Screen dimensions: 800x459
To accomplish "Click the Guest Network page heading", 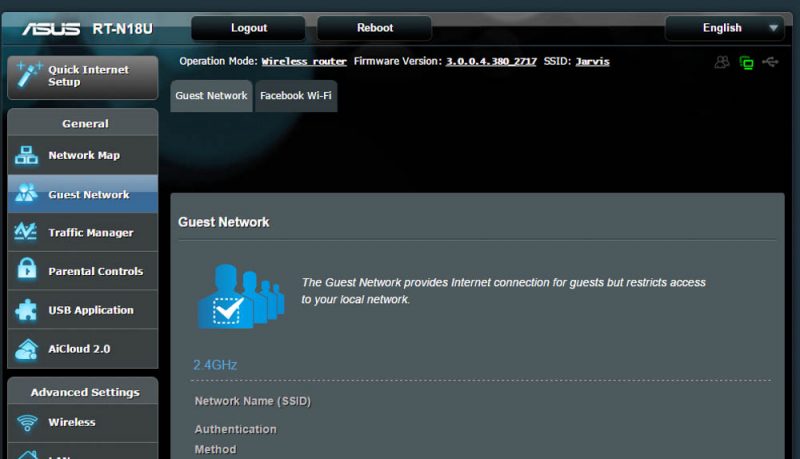I will pos(223,222).
